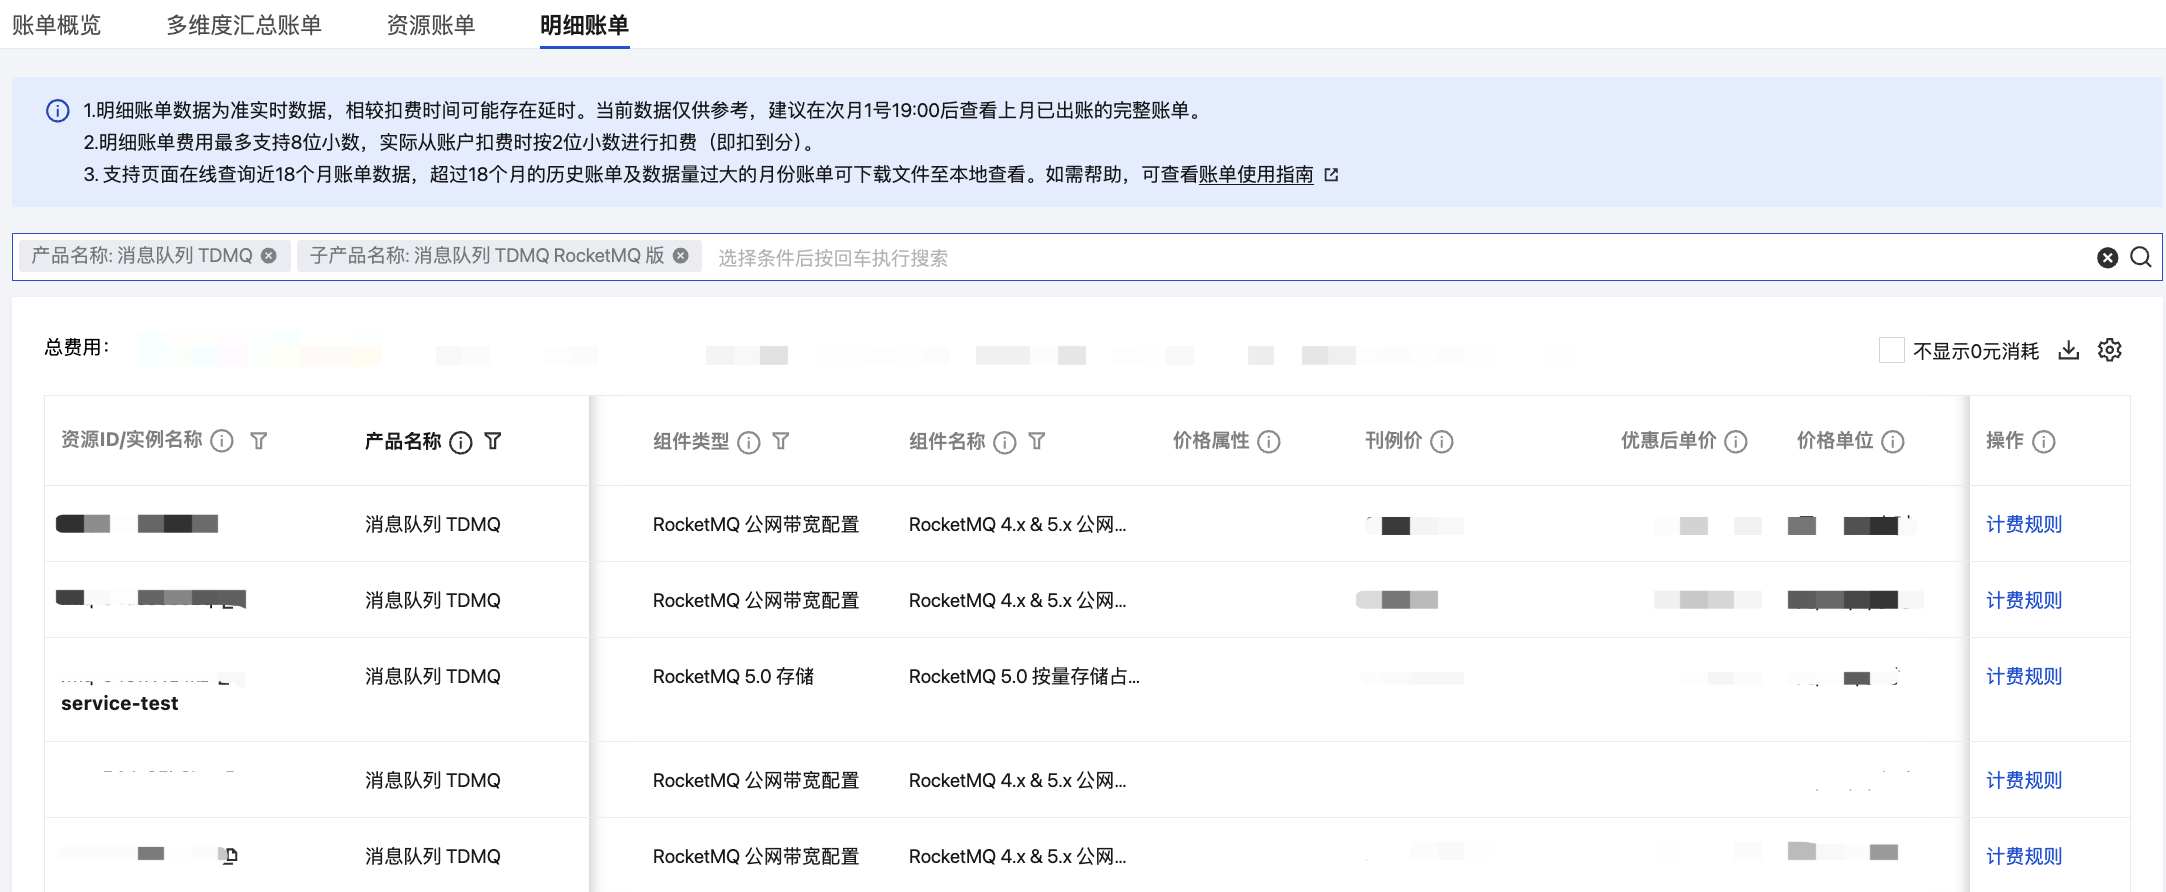Viewport: 2166px width, 892px height.
Task: Click the 刊例价 column header text
Action: [x=1393, y=441]
